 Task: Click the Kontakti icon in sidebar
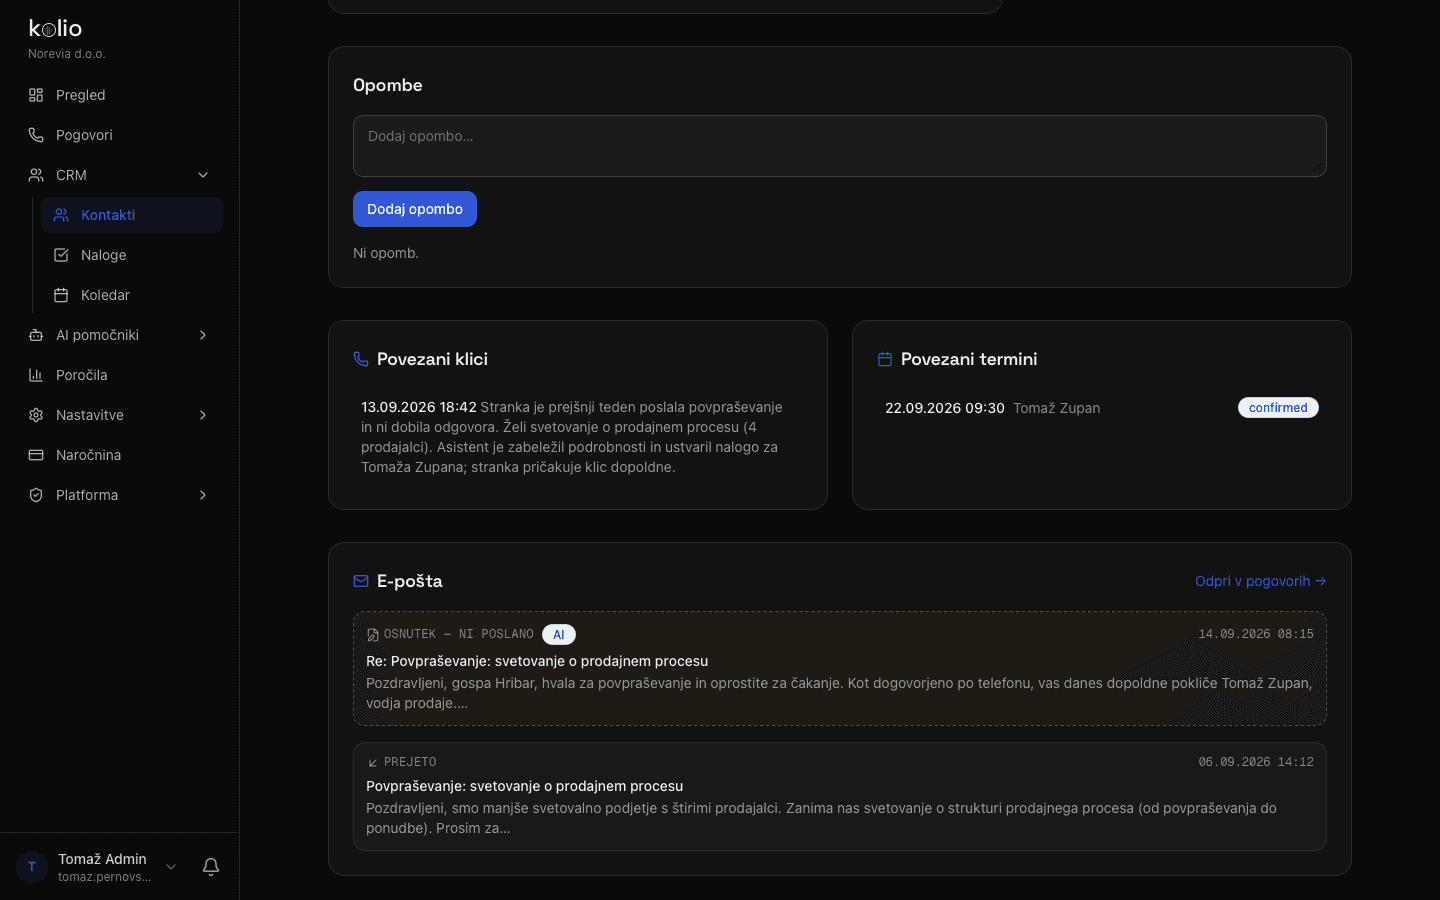point(61,215)
